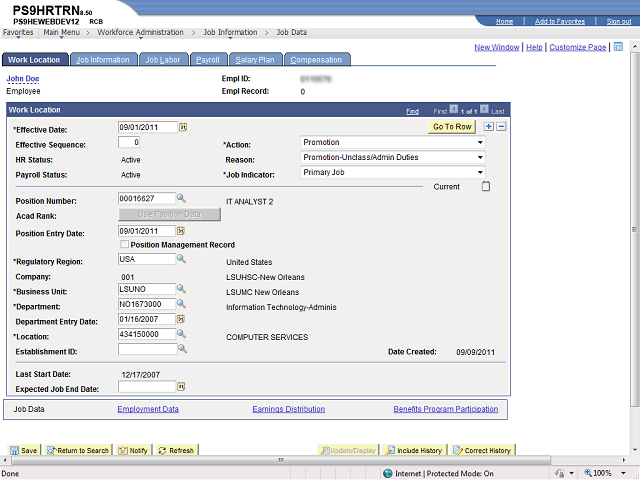Click the Sign out link
Image resolution: width=640 pixels, height=480 pixels.
tap(619, 21)
